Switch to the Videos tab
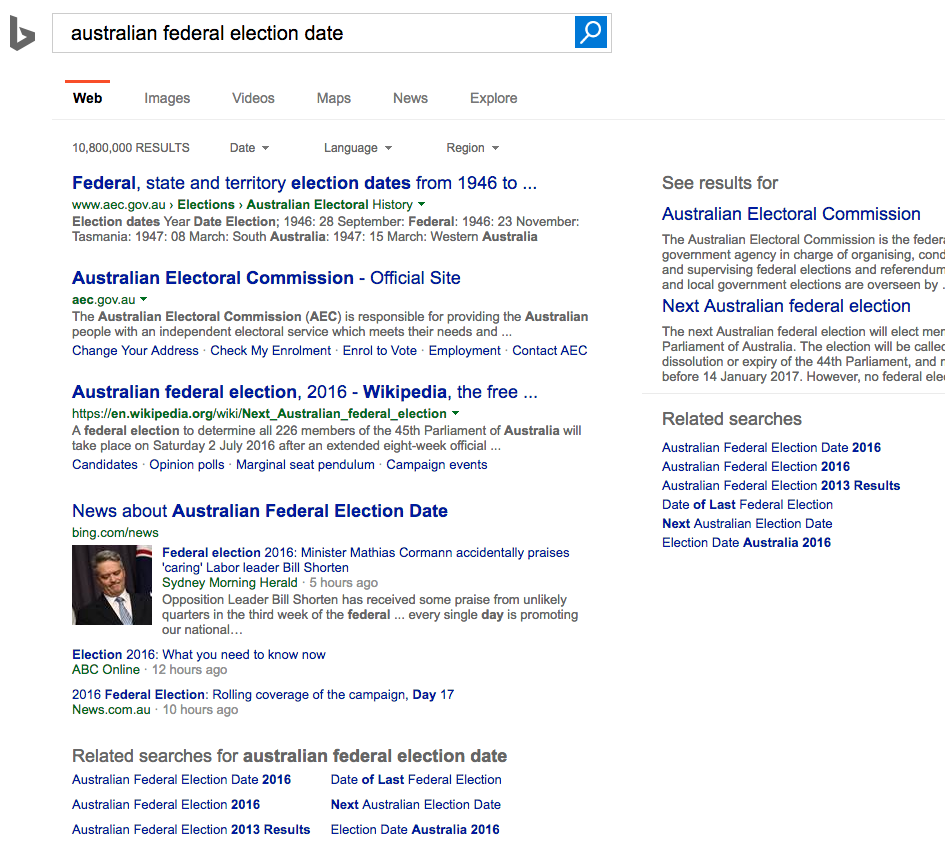 point(253,98)
